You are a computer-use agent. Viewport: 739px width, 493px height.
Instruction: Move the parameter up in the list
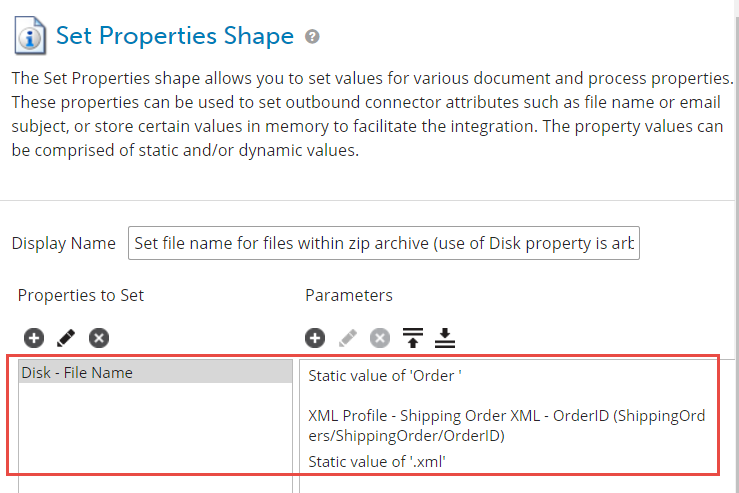click(413, 338)
